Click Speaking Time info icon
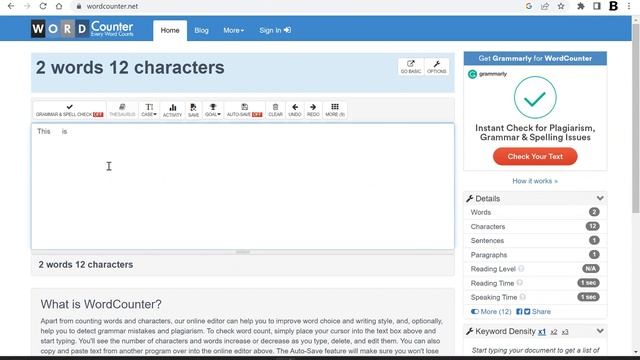 click(522, 297)
